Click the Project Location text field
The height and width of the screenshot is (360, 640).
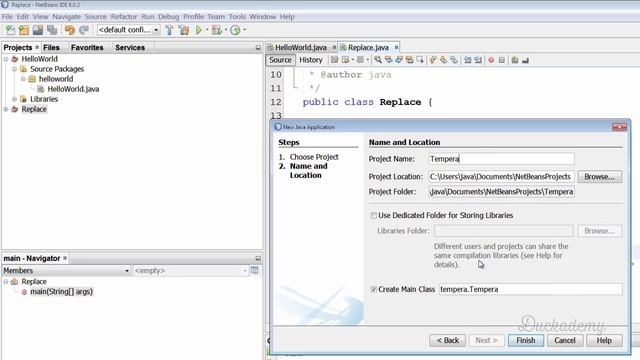coord(501,177)
